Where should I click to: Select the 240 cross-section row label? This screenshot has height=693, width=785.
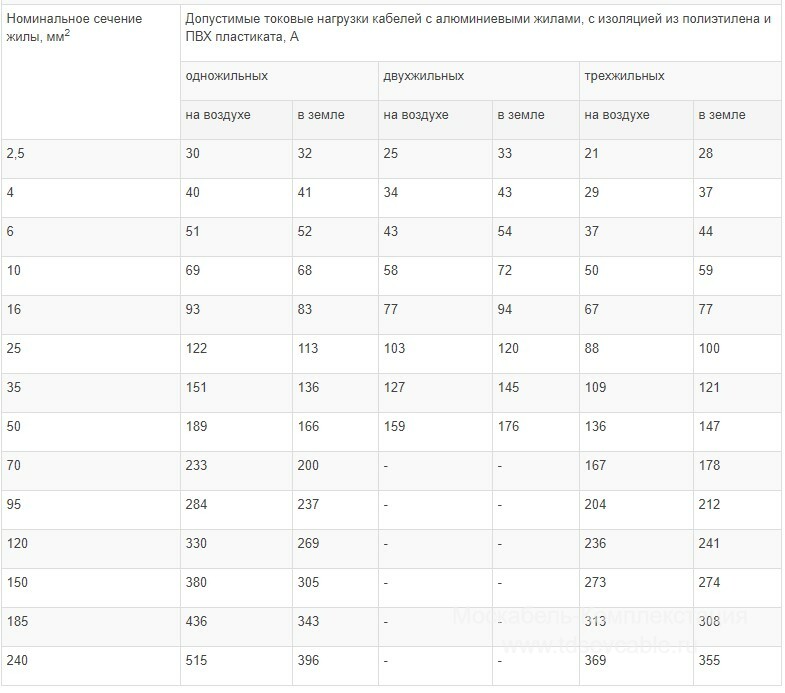pos(17,660)
